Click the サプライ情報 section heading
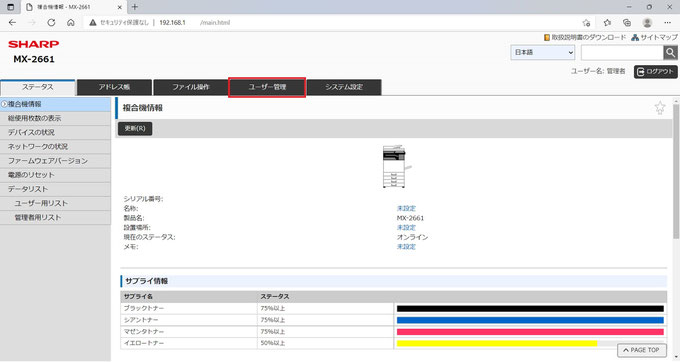Viewport: 680px width, 362px height. tap(147, 281)
